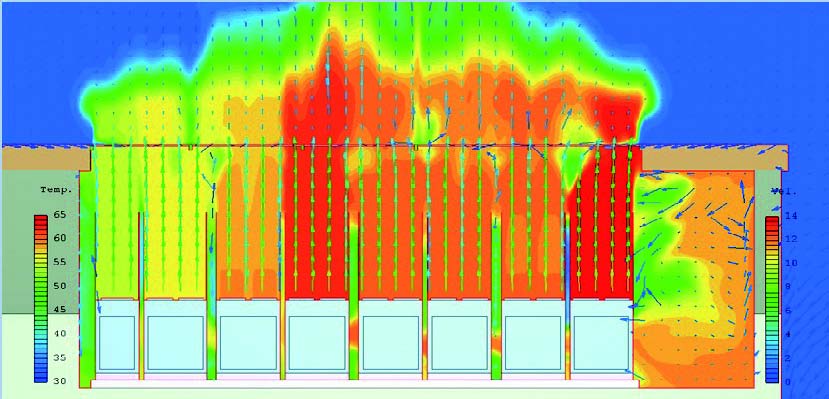Select the 2 value on velocity legend
829x399 pixels.
[x=787, y=358]
